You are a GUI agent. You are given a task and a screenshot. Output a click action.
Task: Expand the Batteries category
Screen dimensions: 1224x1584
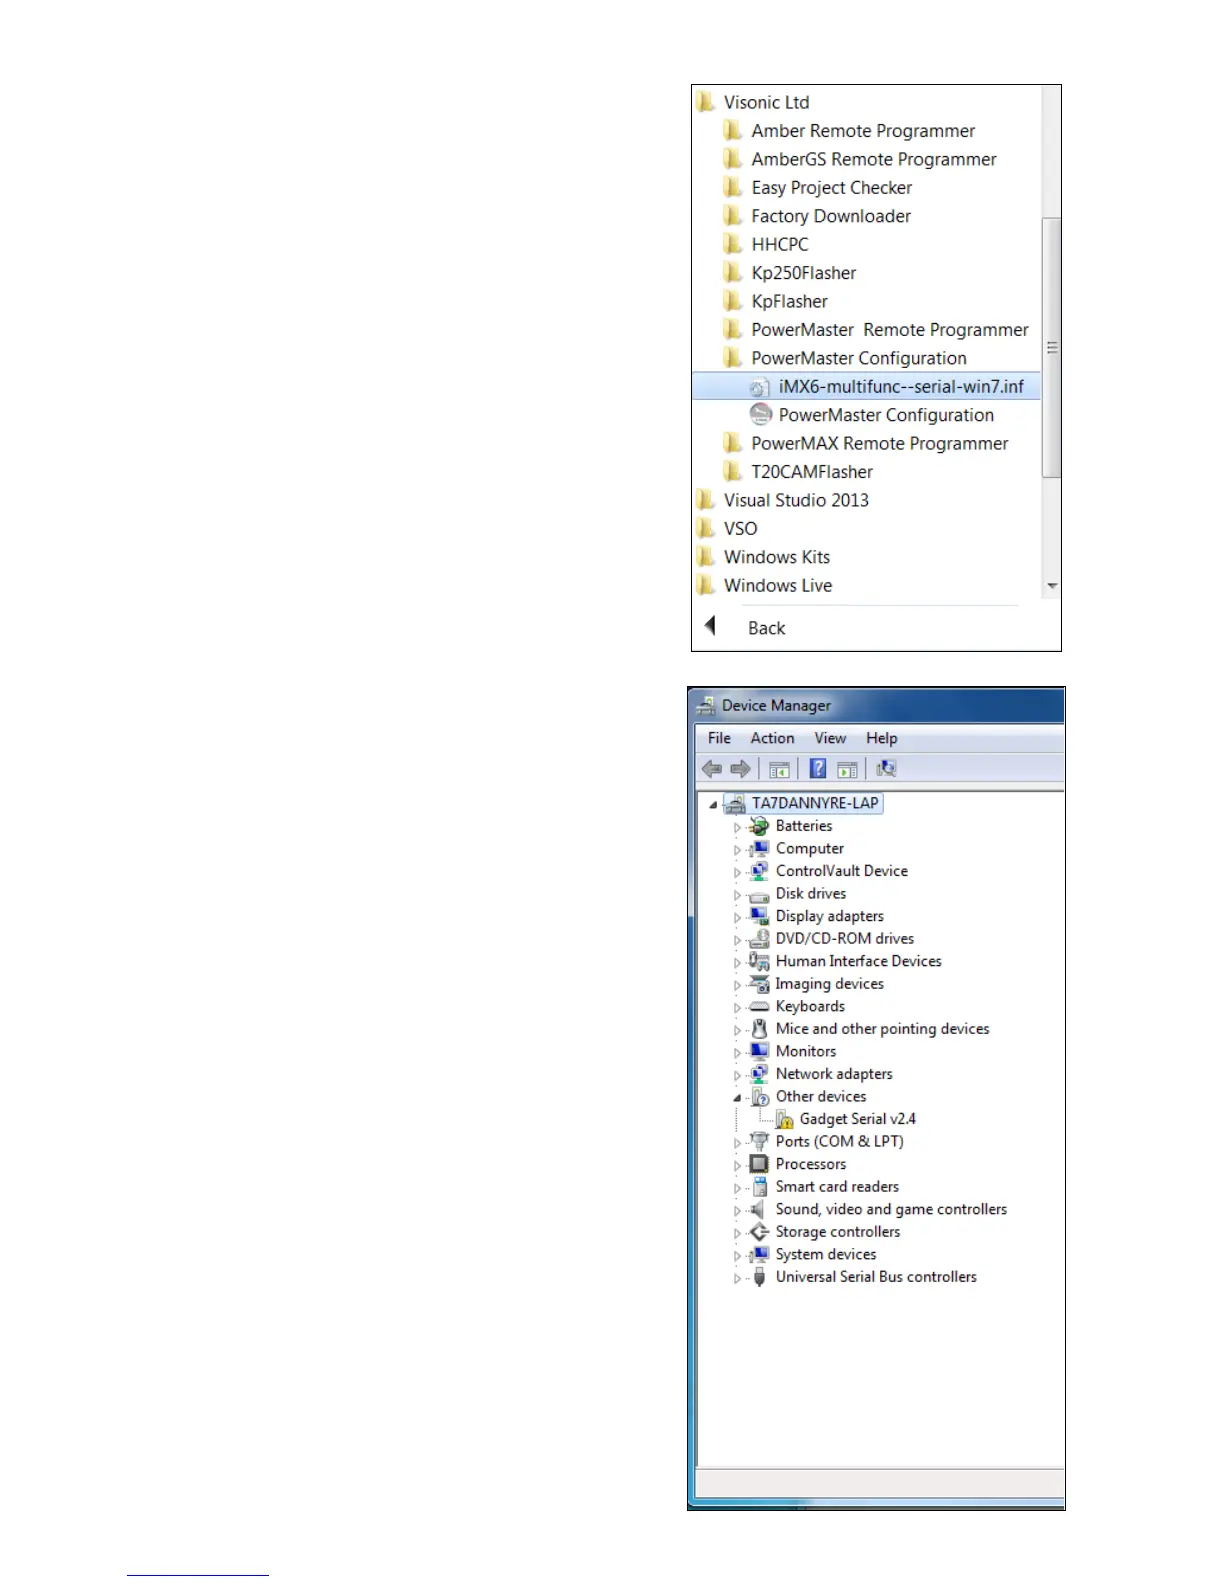[x=737, y=827]
